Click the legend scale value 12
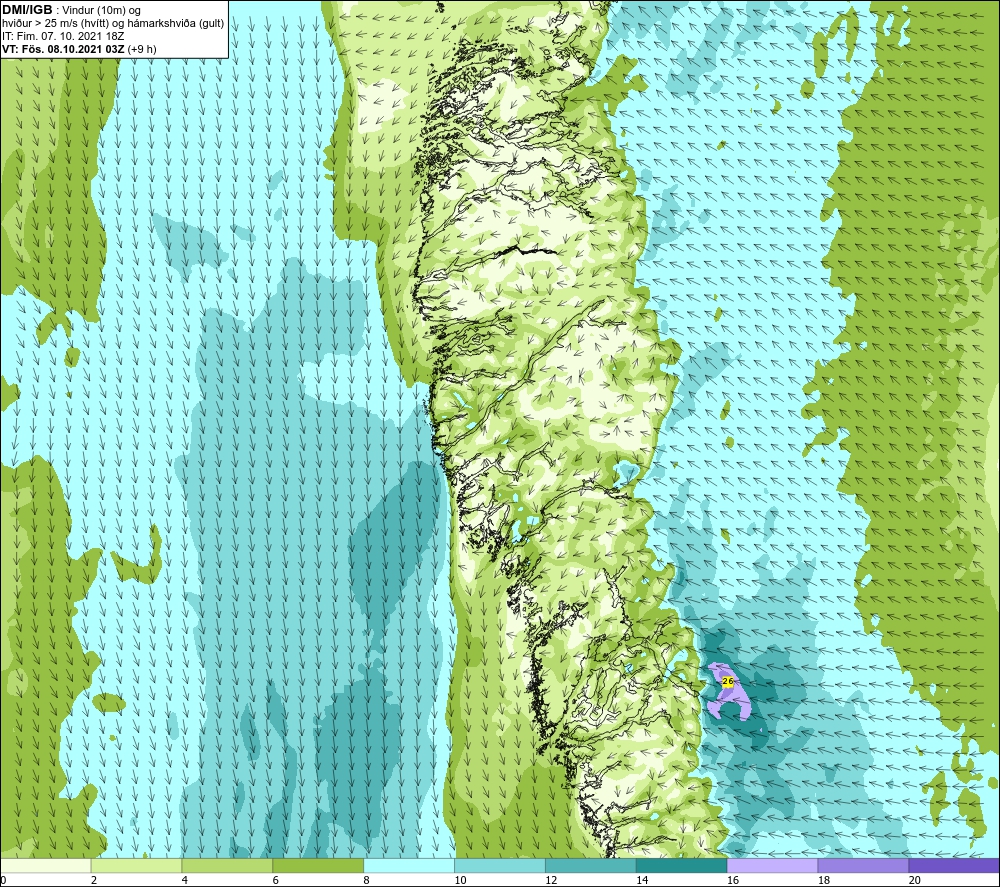 tap(551, 881)
